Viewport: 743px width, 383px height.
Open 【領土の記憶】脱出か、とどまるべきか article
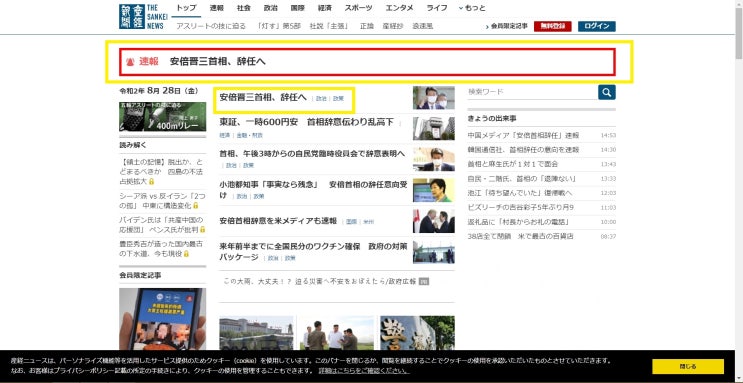pos(162,171)
